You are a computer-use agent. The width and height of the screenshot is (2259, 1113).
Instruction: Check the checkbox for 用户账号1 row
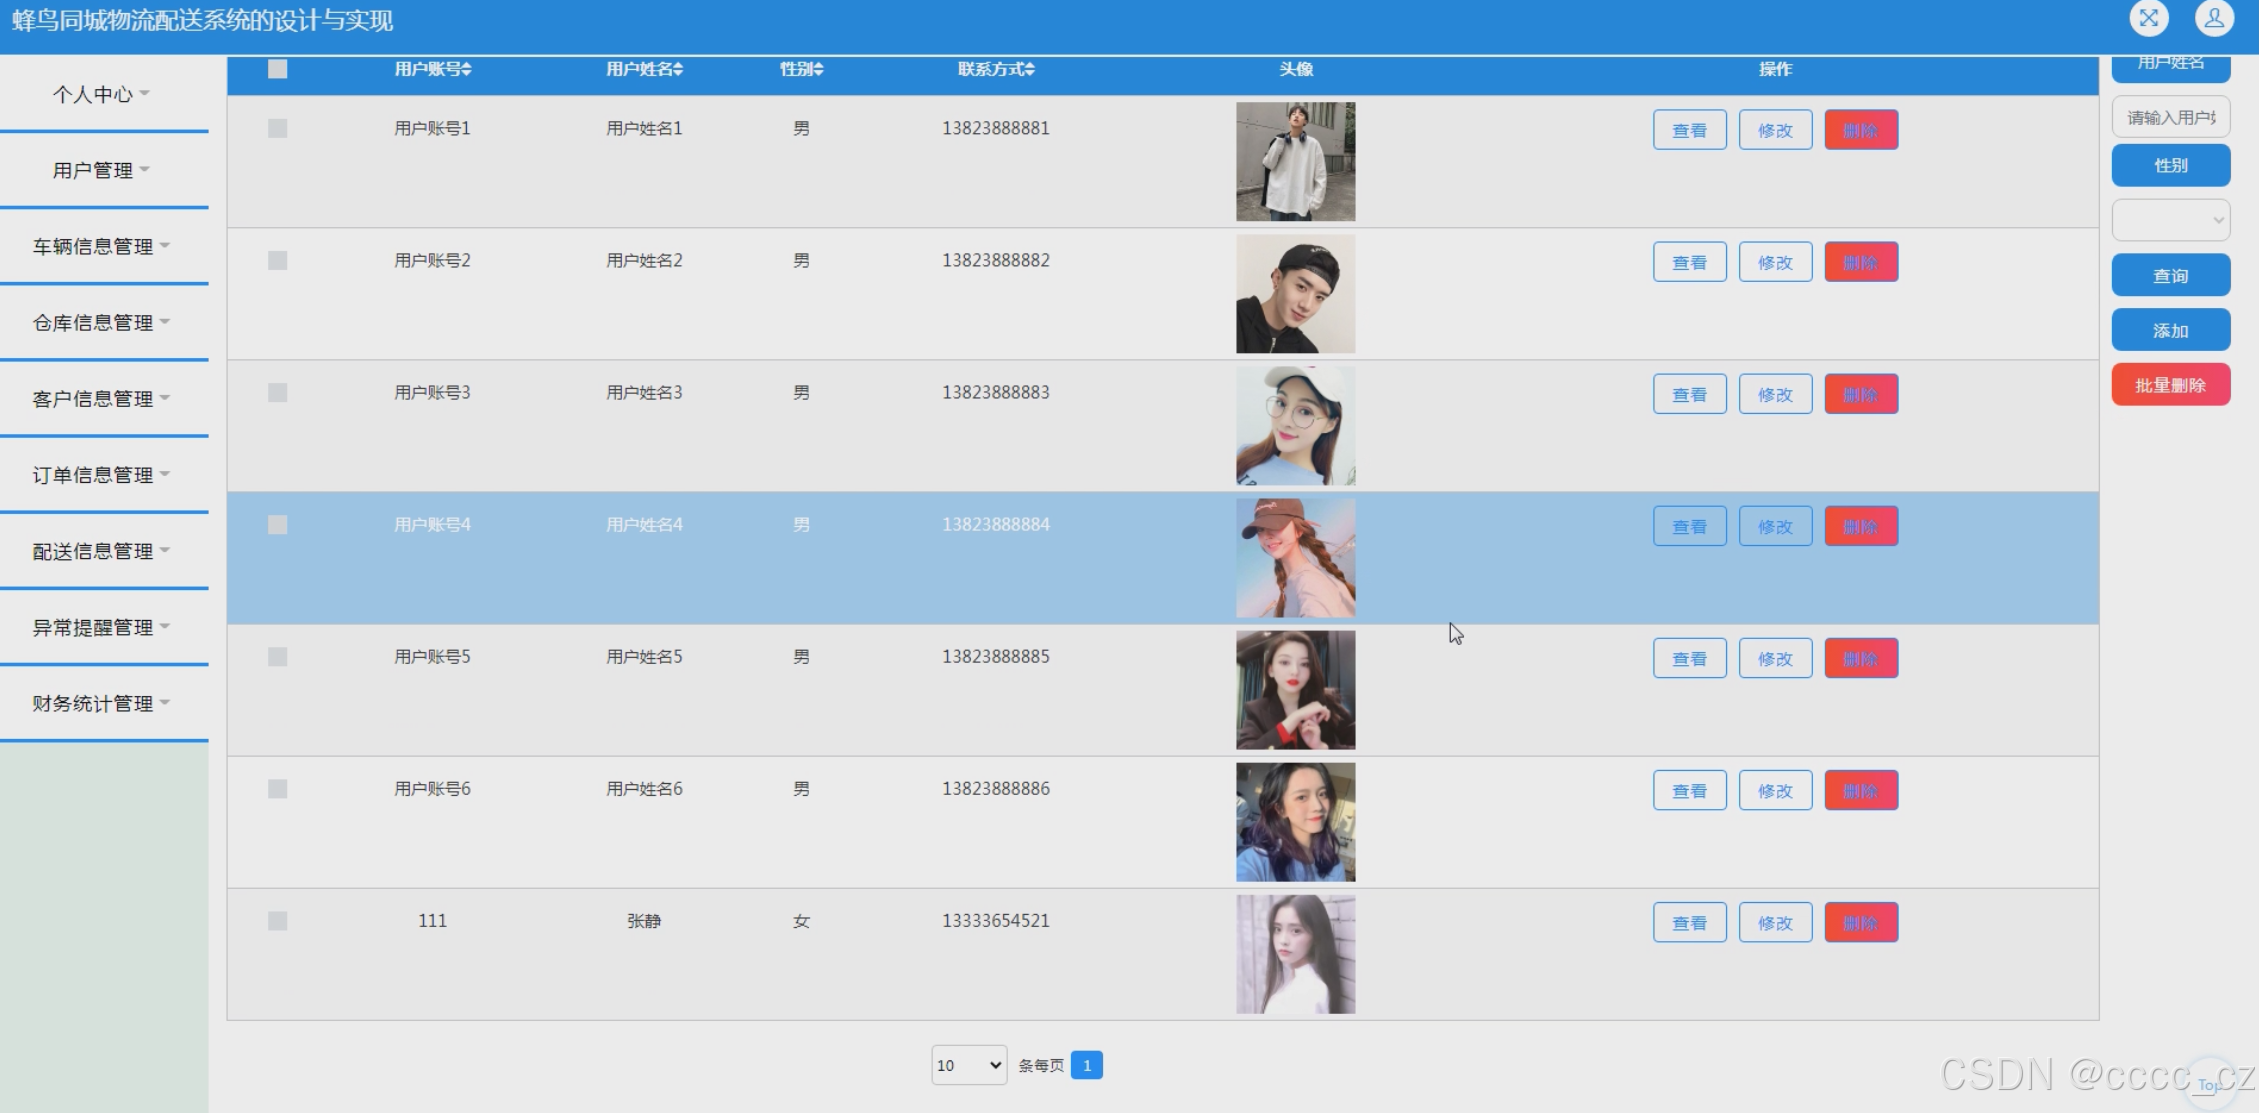[x=278, y=128]
